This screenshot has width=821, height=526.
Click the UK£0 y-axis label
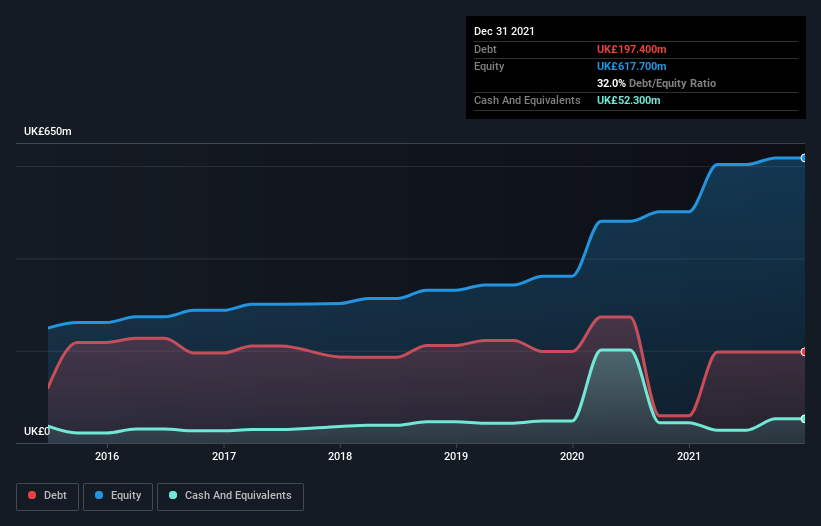pyautogui.click(x=37, y=431)
